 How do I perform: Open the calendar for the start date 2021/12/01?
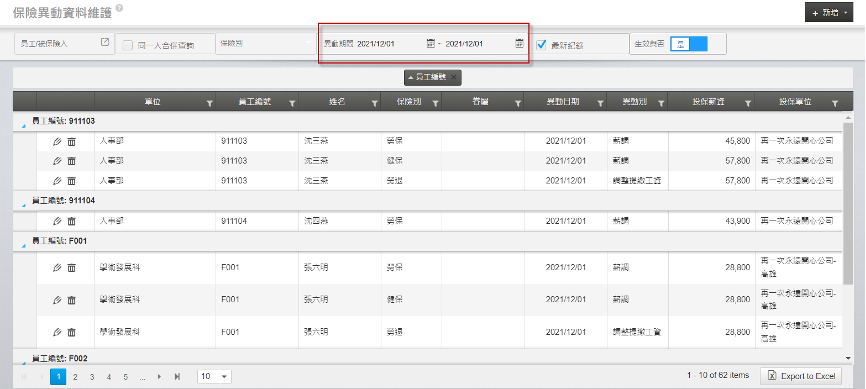coord(431,43)
